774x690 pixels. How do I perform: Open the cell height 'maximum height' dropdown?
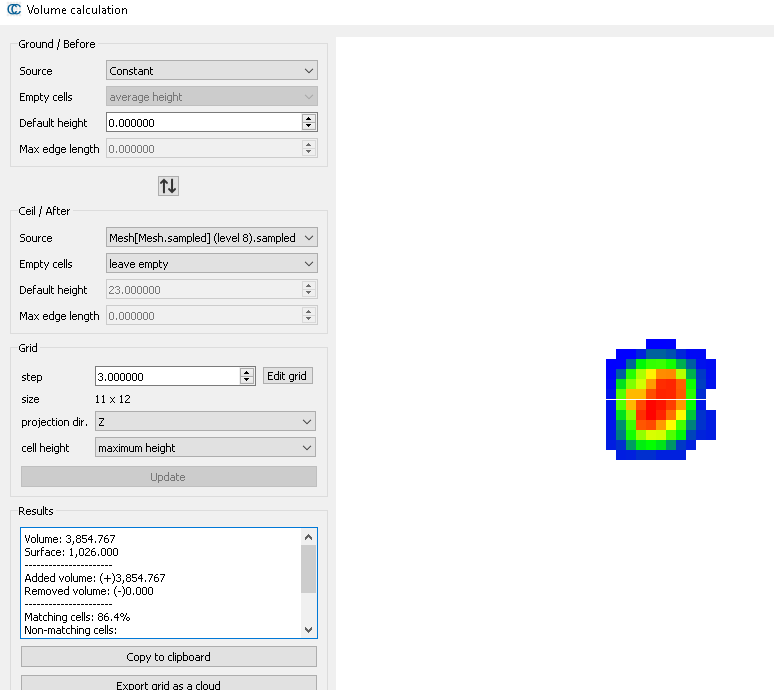(x=205, y=448)
